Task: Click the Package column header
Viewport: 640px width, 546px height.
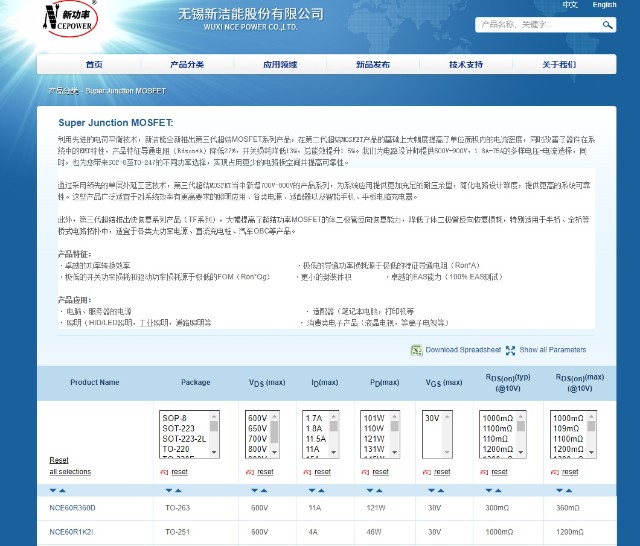Action: (196, 382)
